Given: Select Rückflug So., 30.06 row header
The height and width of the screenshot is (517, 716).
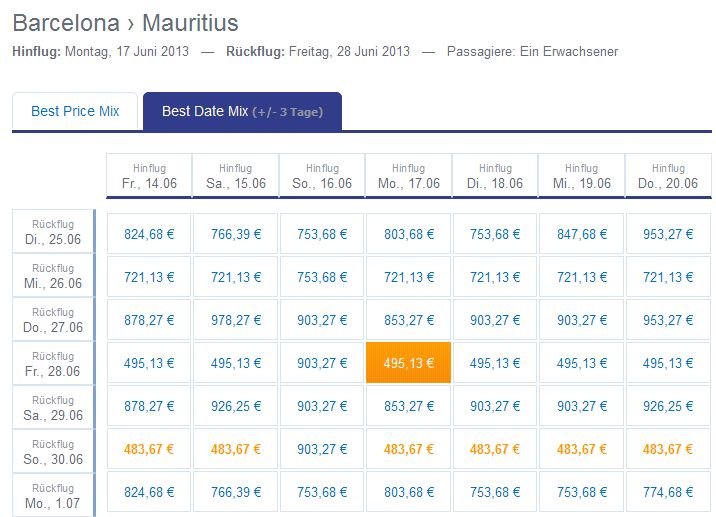Looking at the screenshot, I should click(x=53, y=452).
